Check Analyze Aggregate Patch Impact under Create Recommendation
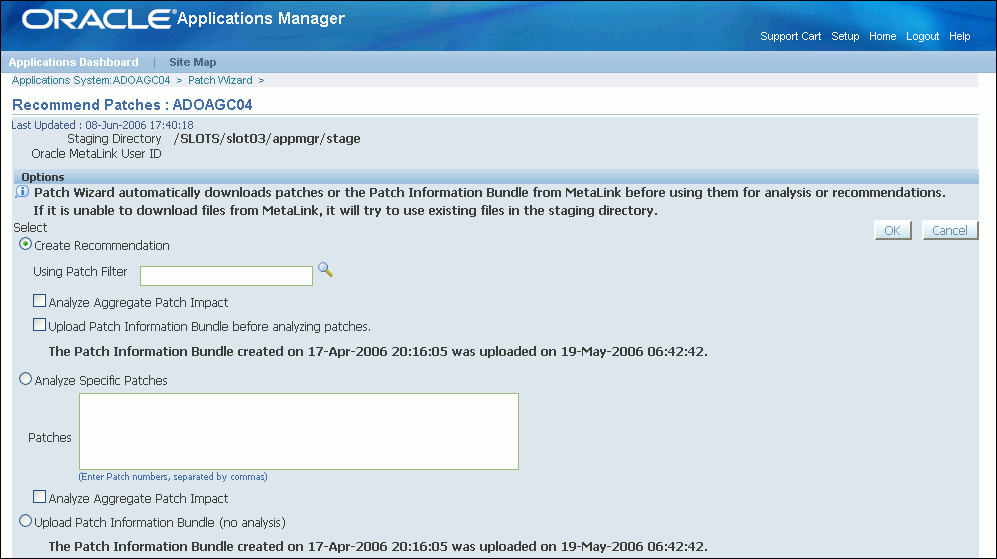Screen dimensions: 997x559 (x=39, y=301)
